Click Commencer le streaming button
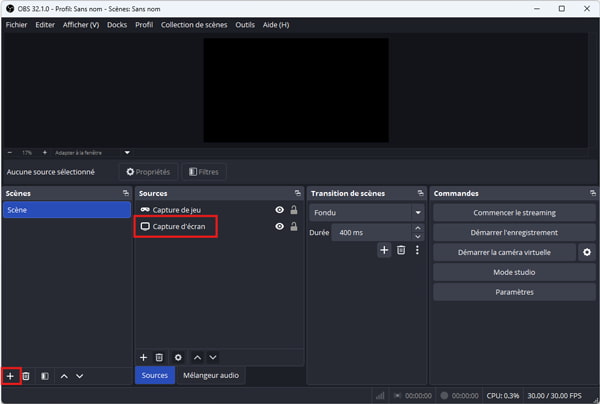This screenshot has height=404, width=600. pos(514,213)
